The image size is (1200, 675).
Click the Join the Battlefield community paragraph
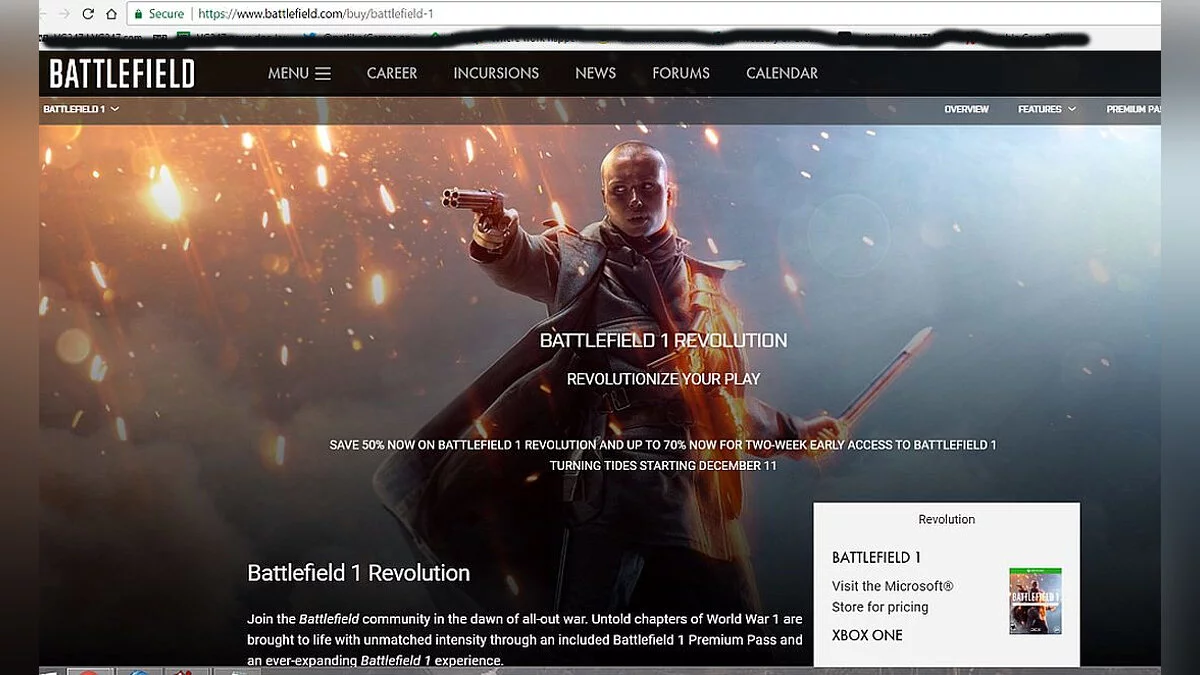click(525, 640)
